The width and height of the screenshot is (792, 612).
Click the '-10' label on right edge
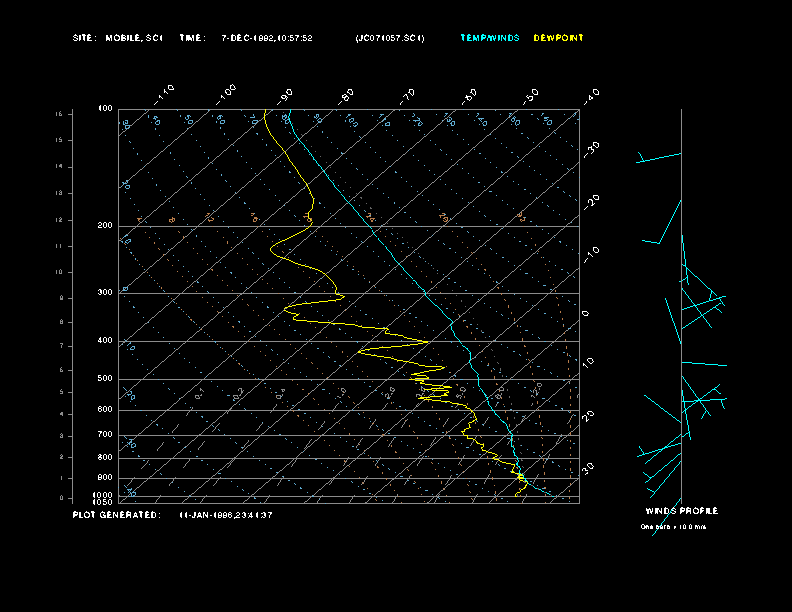(x=591, y=255)
